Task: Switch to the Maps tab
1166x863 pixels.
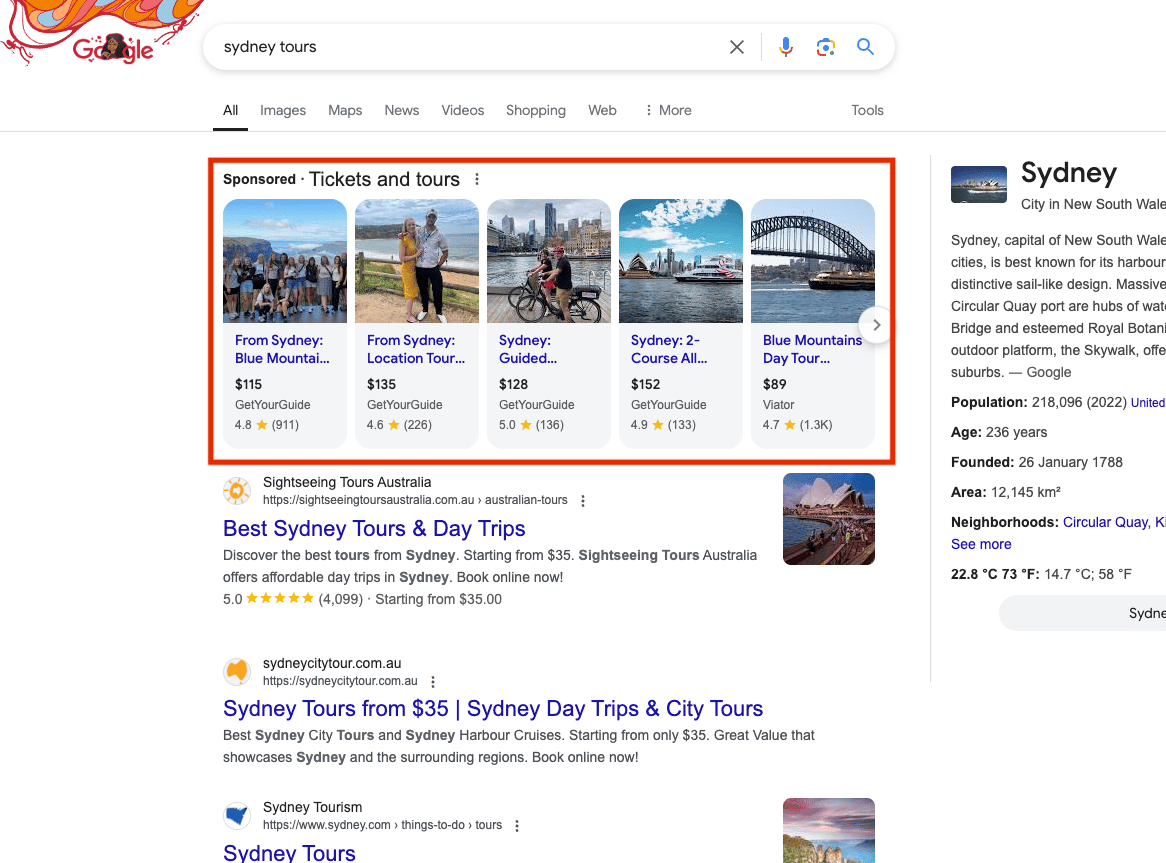Action: point(345,110)
